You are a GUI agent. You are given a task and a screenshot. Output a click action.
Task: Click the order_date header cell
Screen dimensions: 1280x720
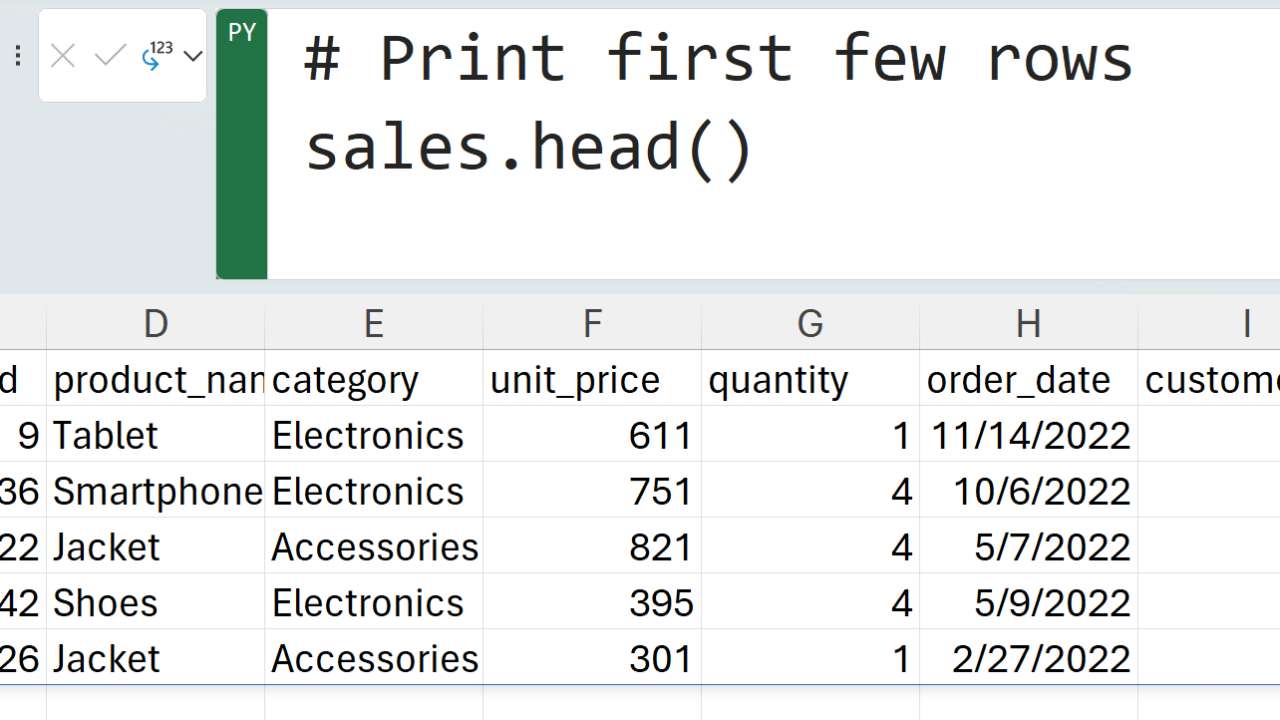pos(1028,380)
